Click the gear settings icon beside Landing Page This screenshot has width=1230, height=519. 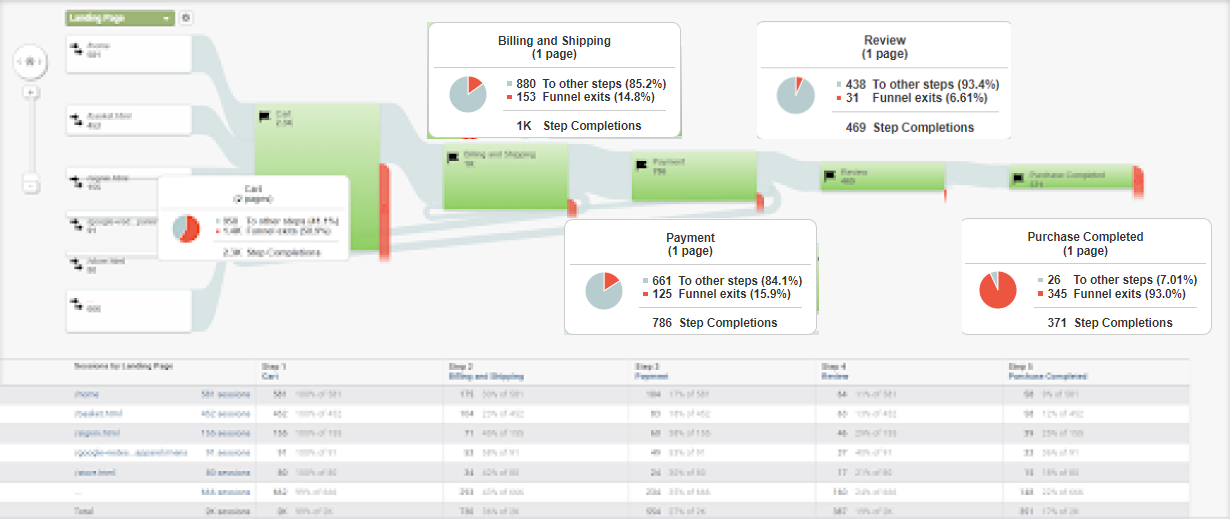(x=186, y=18)
